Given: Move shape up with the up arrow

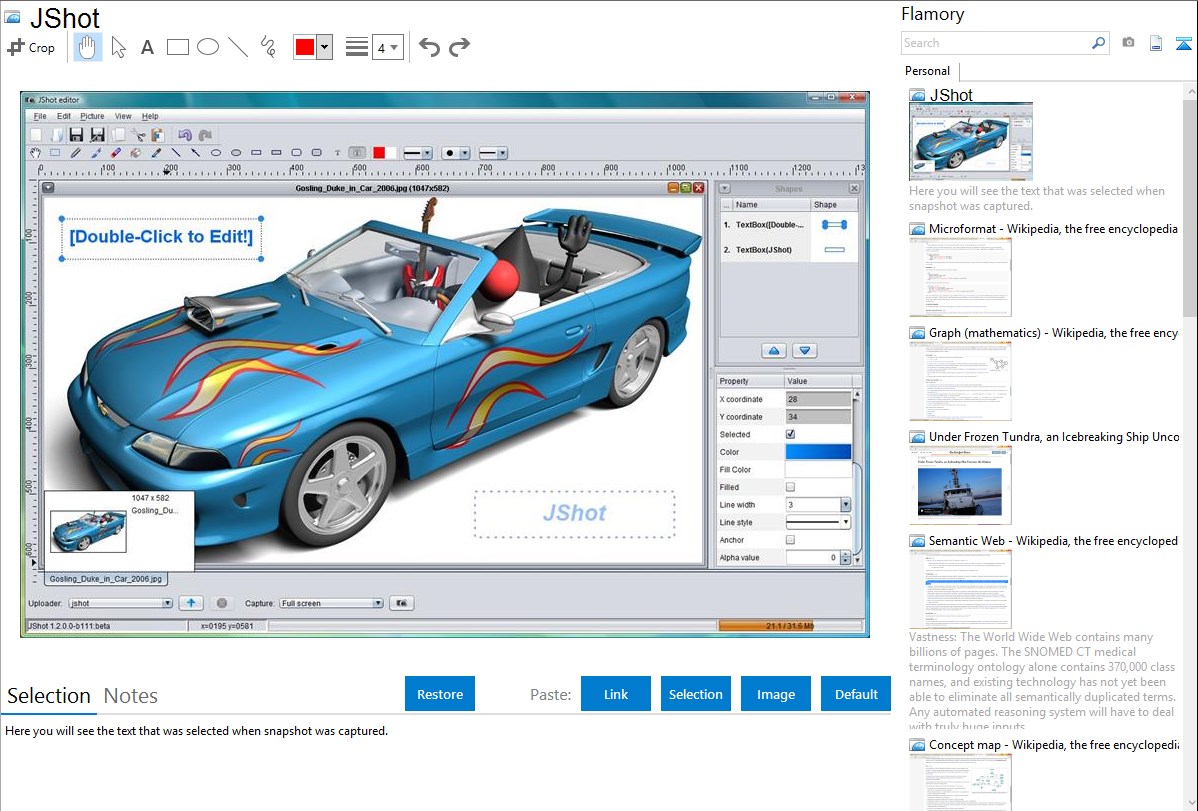Looking at the screenshot, I should (x=774, y=351).
